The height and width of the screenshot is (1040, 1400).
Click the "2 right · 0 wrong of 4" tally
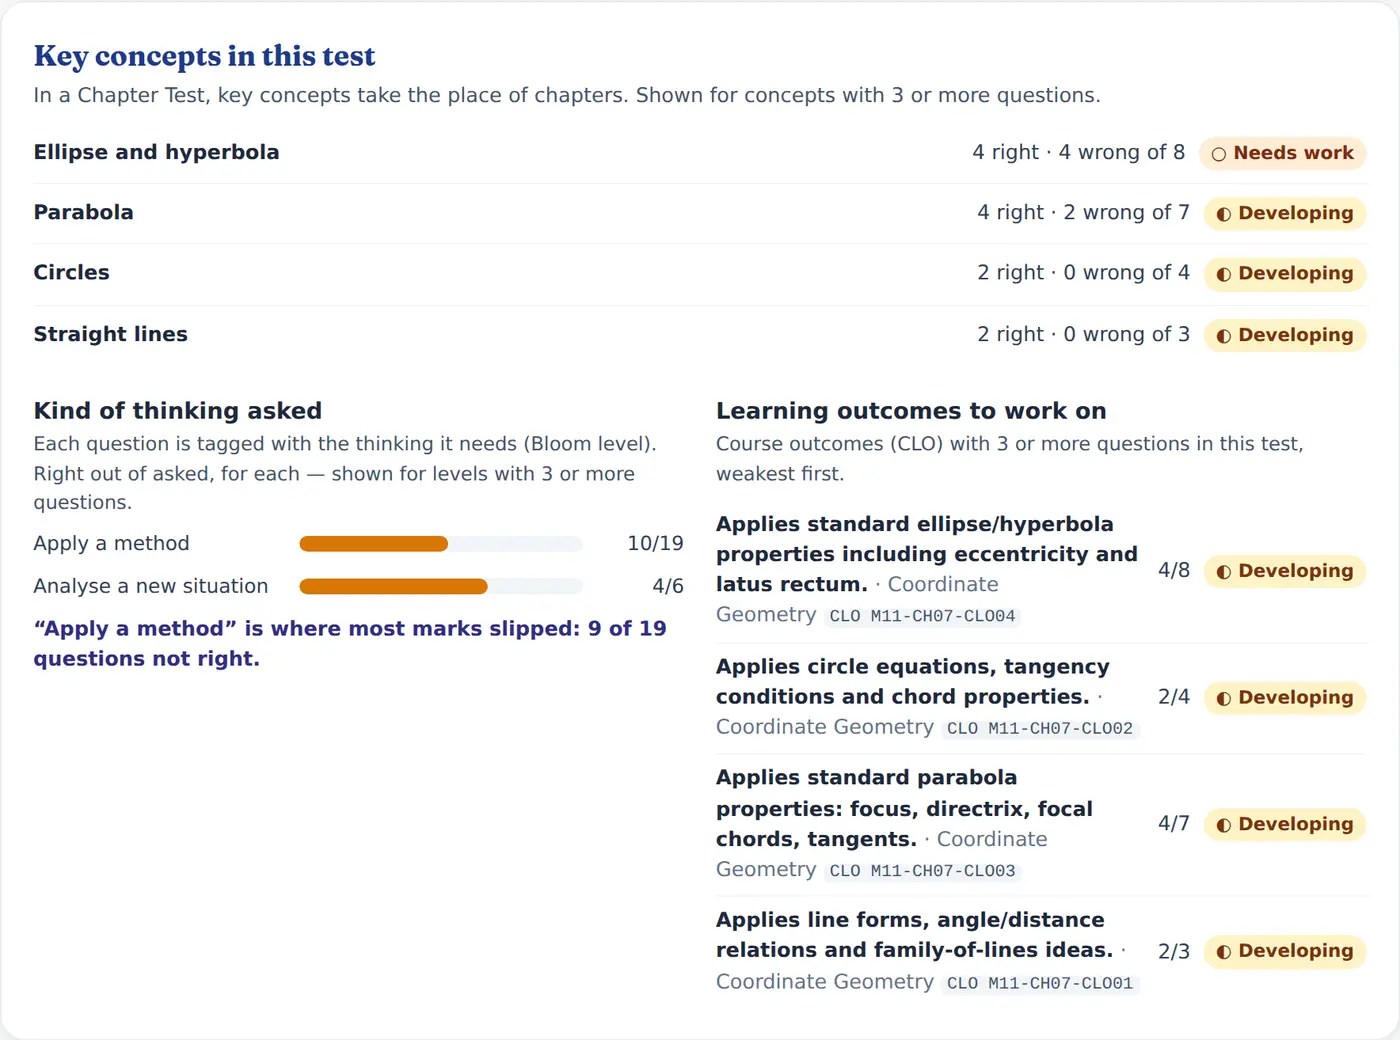click(1084, 272)
